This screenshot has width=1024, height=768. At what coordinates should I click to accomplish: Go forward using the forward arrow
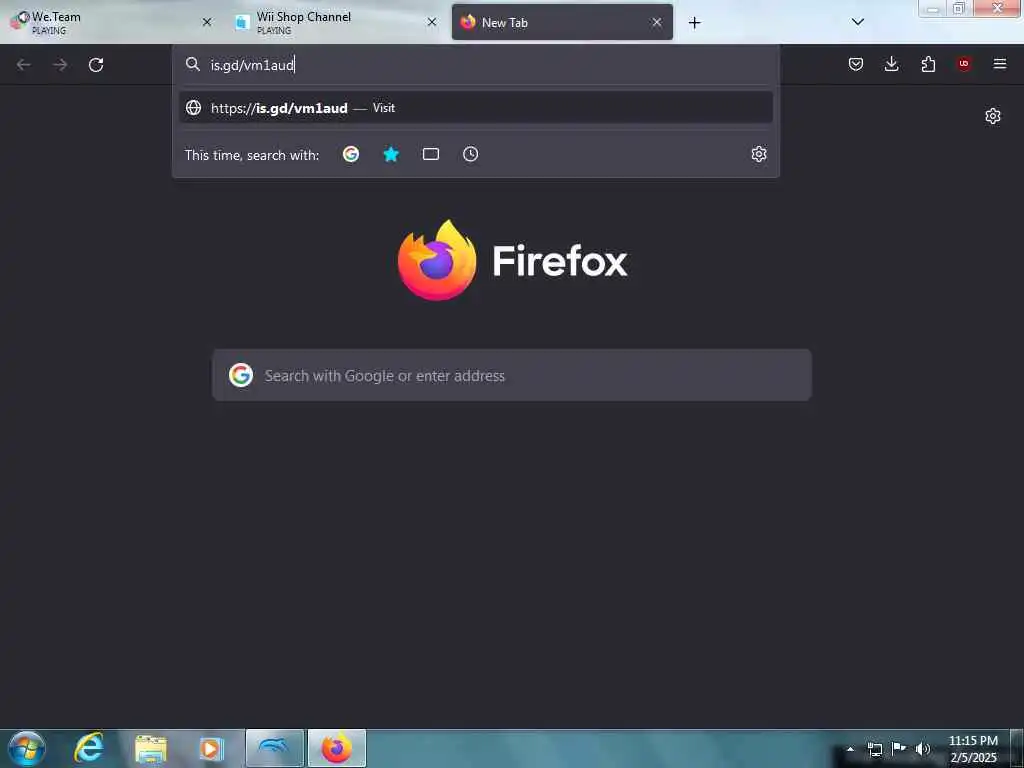[x=60, y=65]
